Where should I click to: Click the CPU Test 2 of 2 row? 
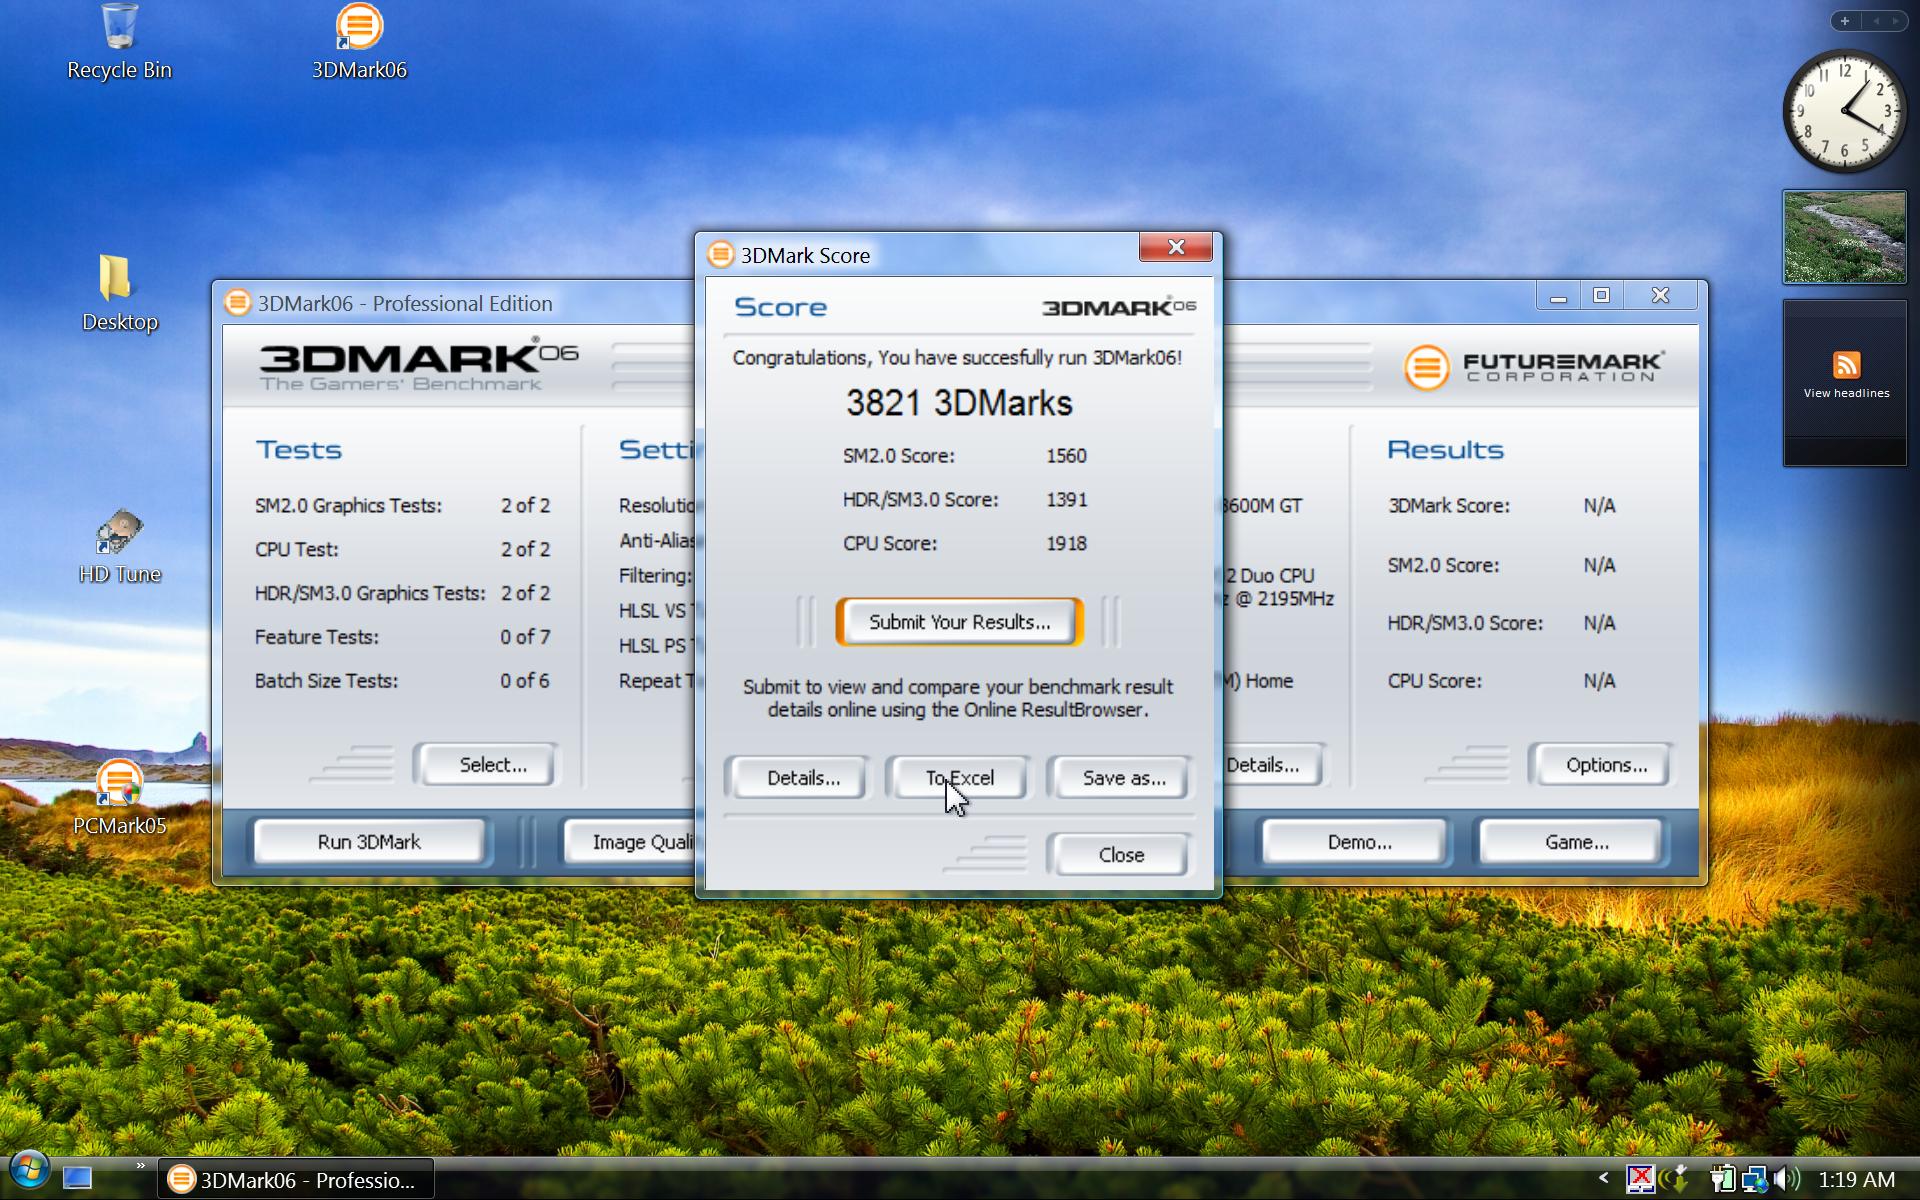[402, 549]
